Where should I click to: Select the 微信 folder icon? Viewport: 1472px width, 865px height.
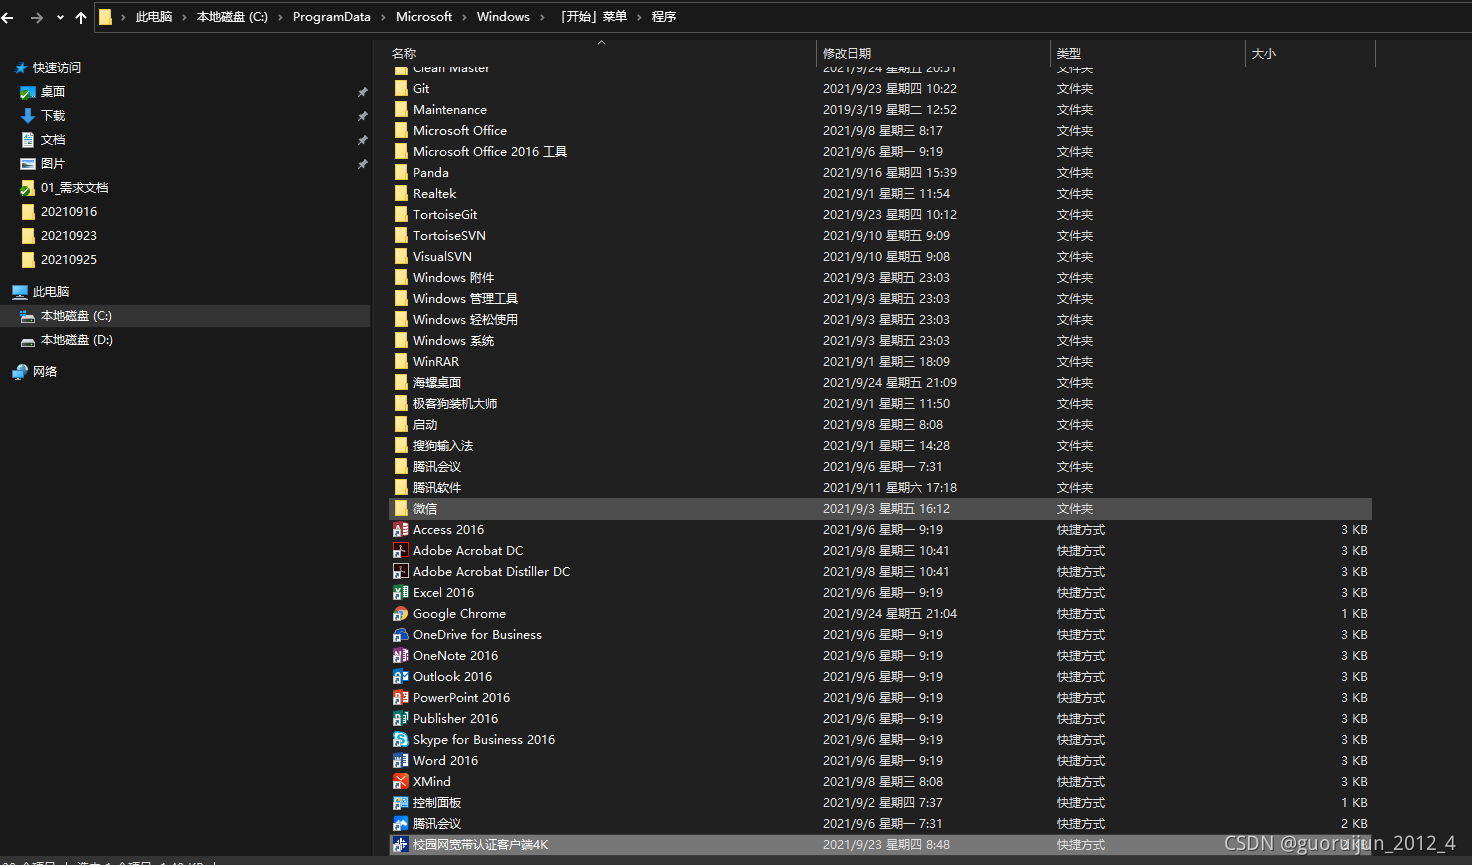(401, 509)
